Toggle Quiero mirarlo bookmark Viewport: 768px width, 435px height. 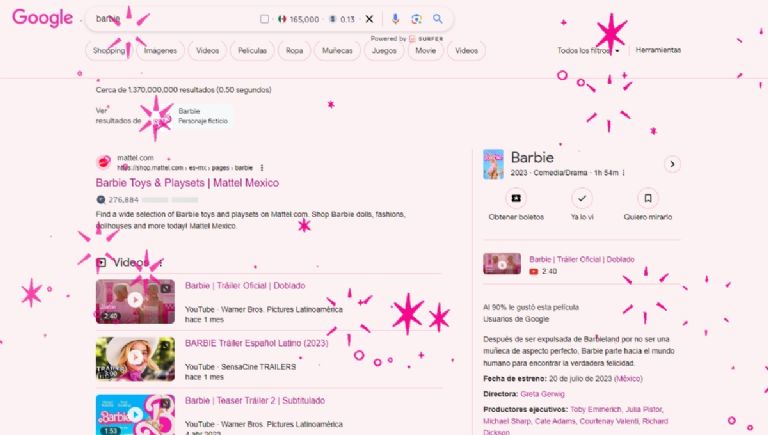[648, 198]
